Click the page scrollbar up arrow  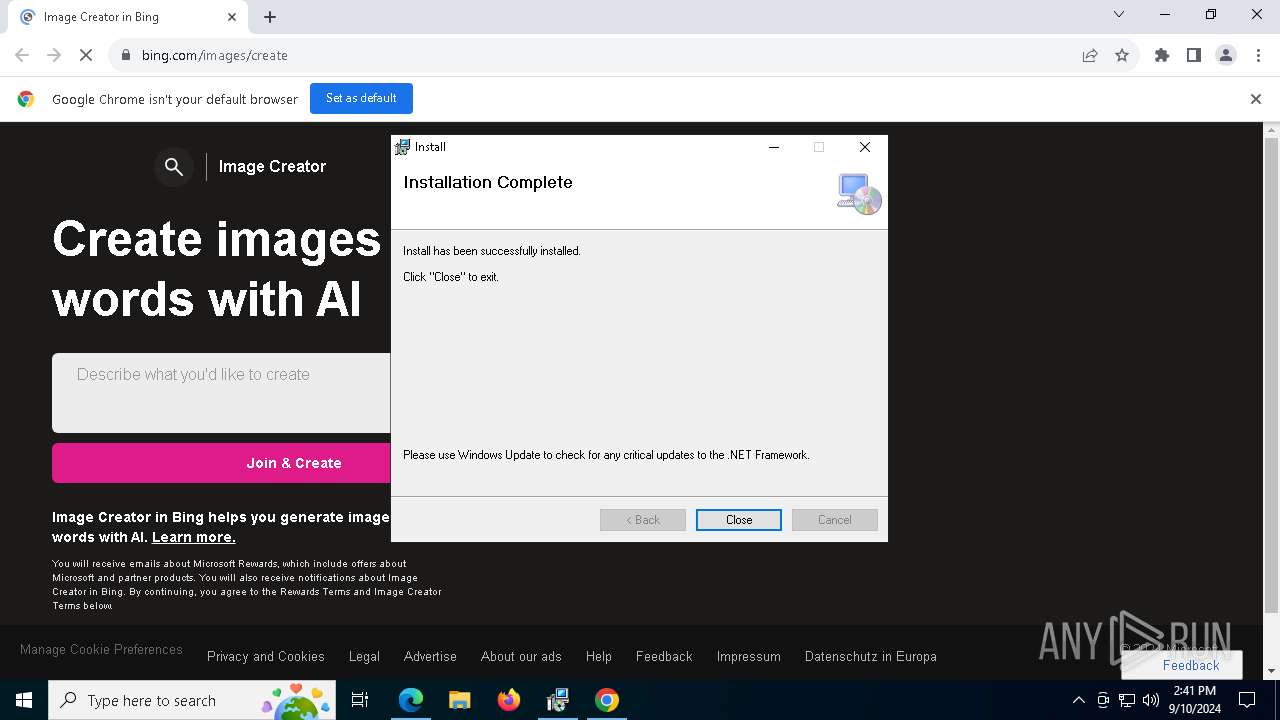(1271, 130)
